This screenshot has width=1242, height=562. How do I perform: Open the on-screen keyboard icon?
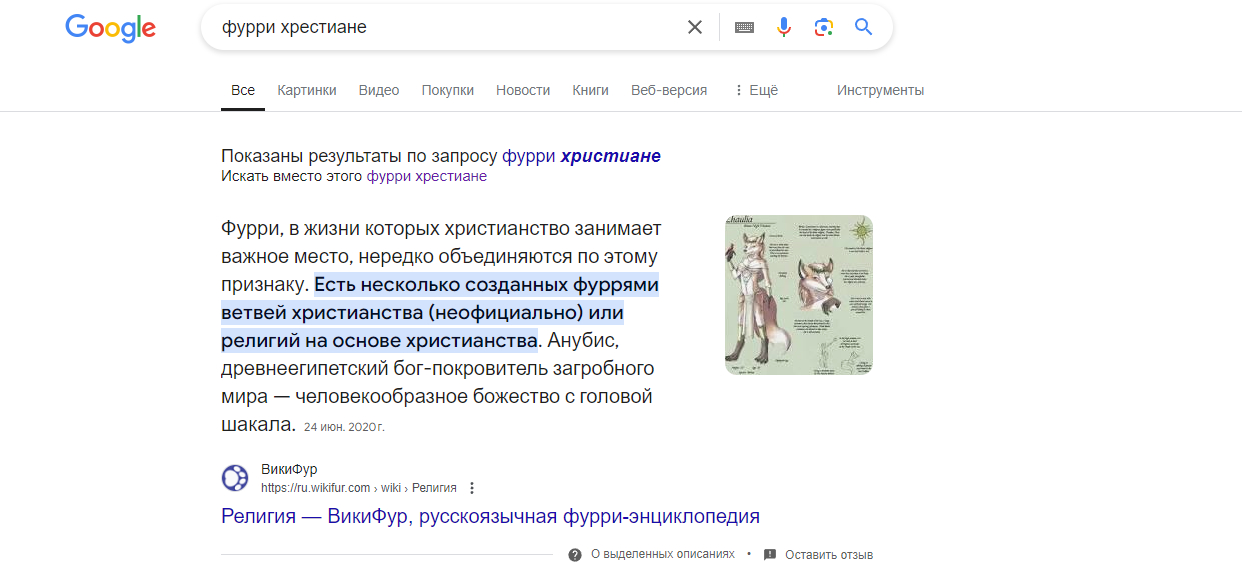pos(744,27)
